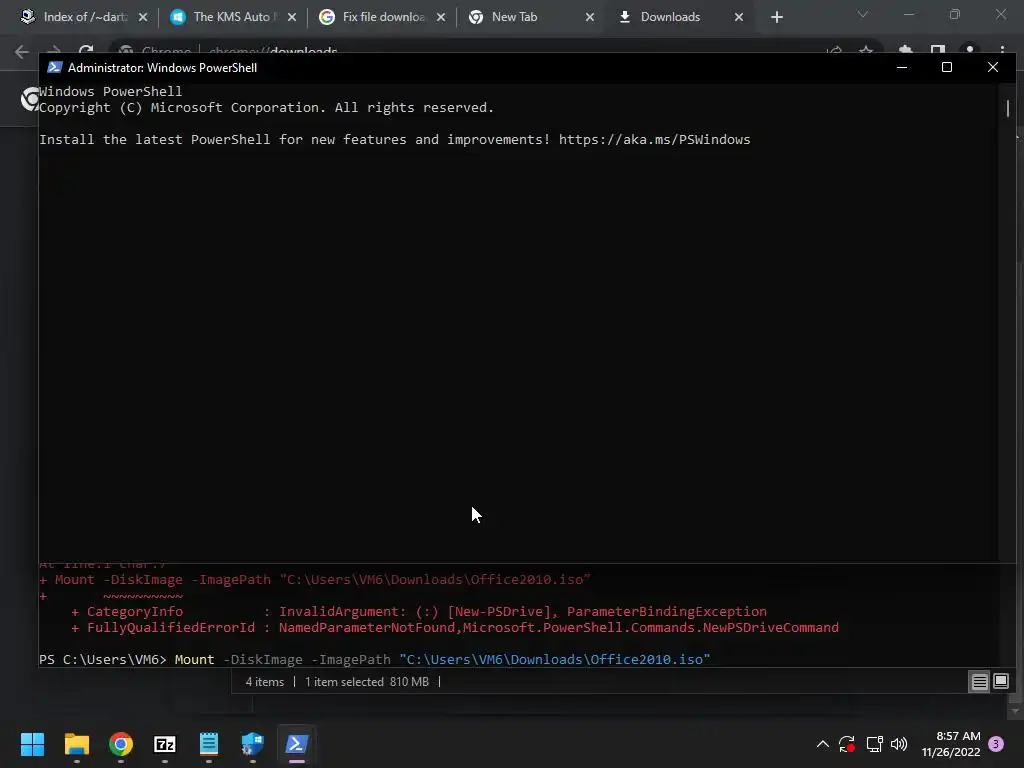Go back in Chrome with back arrow

pyautogui.click(x=22, y=51)
